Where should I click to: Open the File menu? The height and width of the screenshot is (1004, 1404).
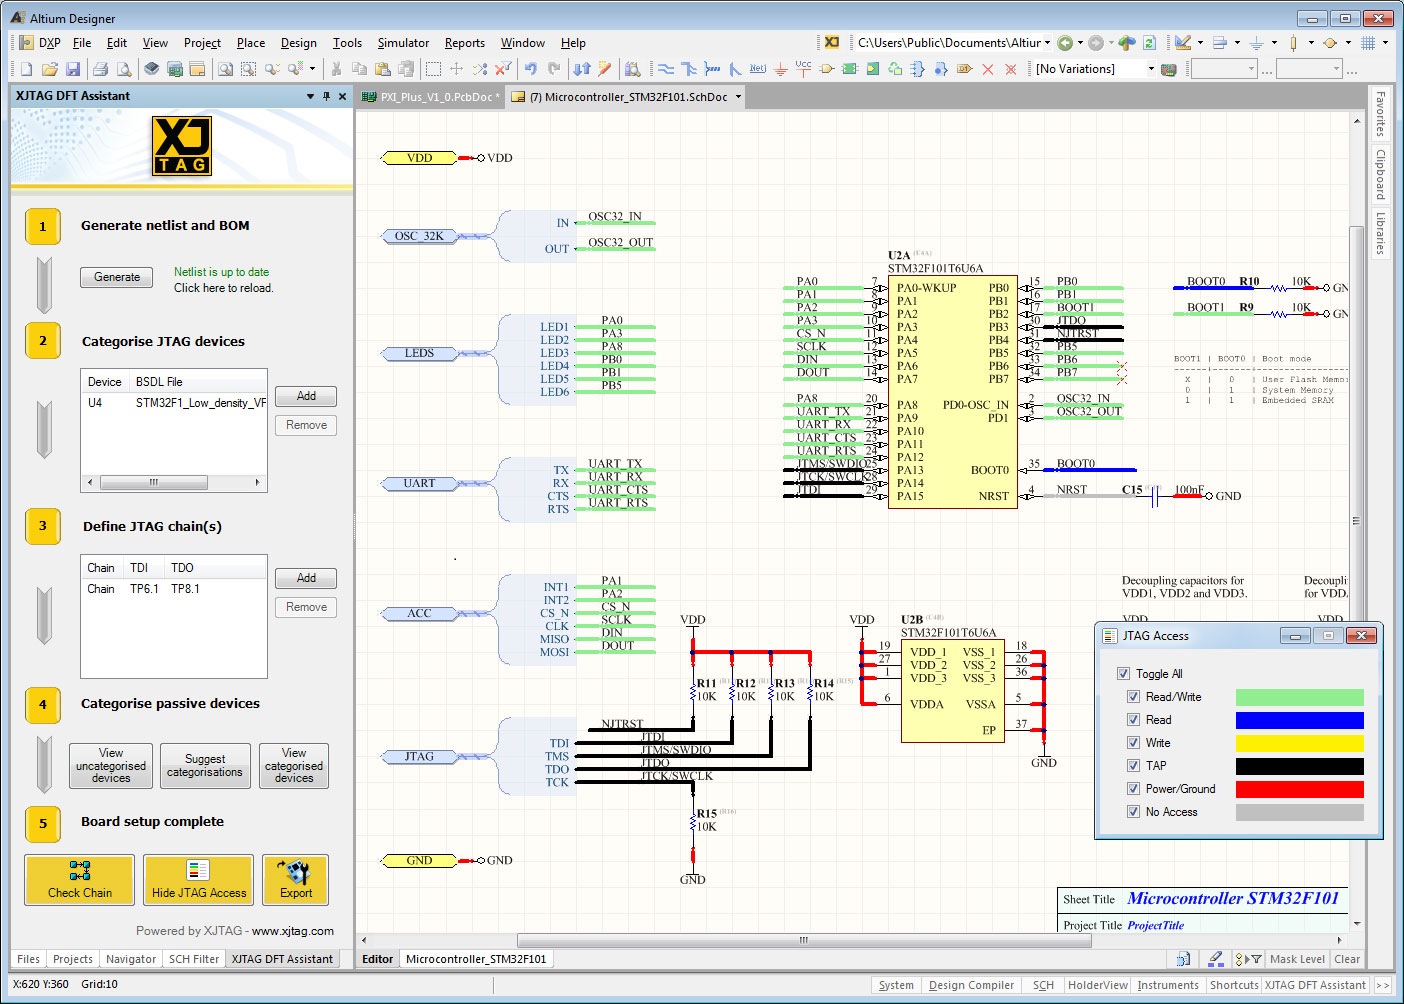(x=82, y=43)
